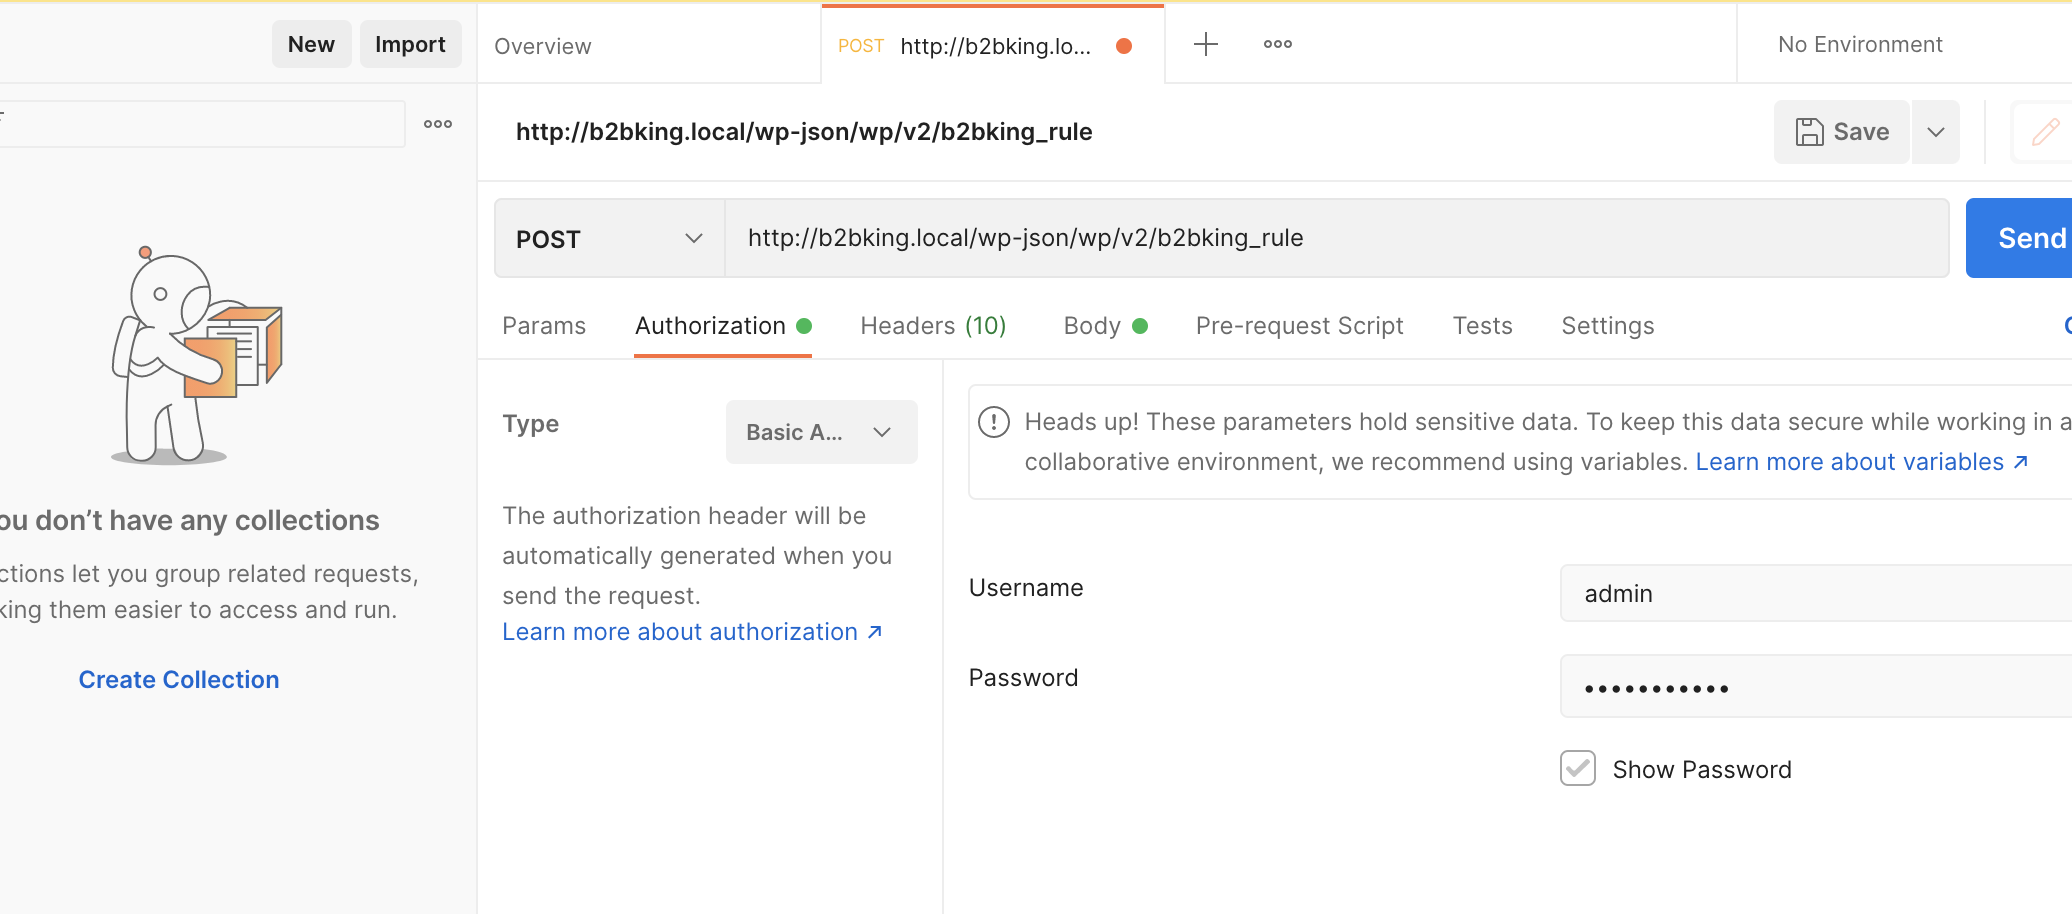Open the POST method dropdown
The image size is (2072, 914).
coord(610,238)
